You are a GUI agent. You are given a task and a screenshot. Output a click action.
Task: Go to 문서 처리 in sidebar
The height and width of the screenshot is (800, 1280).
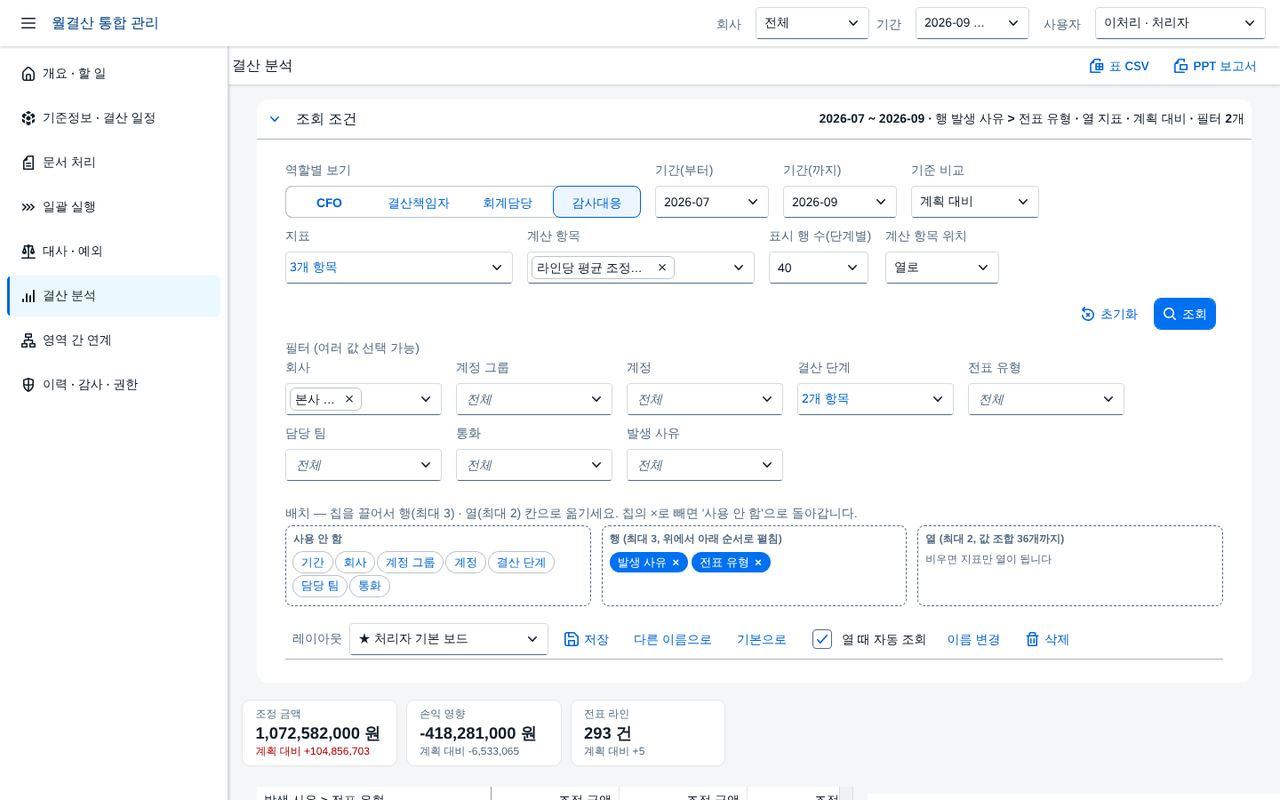[x=114, y=162]
